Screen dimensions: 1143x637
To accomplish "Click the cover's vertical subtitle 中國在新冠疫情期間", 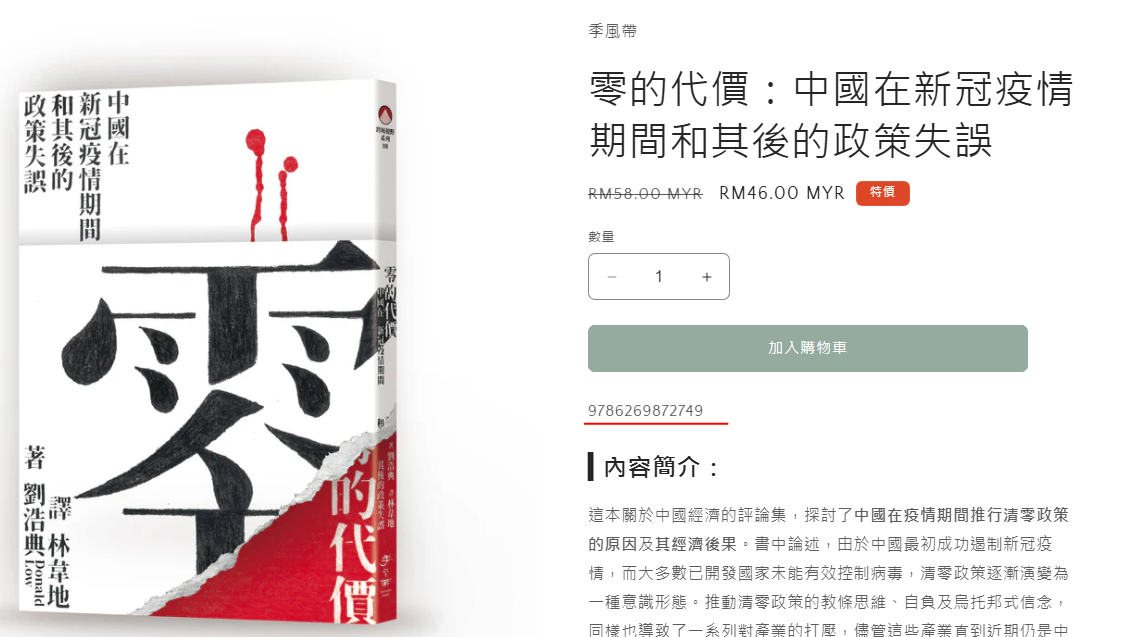I will [104, 166].
